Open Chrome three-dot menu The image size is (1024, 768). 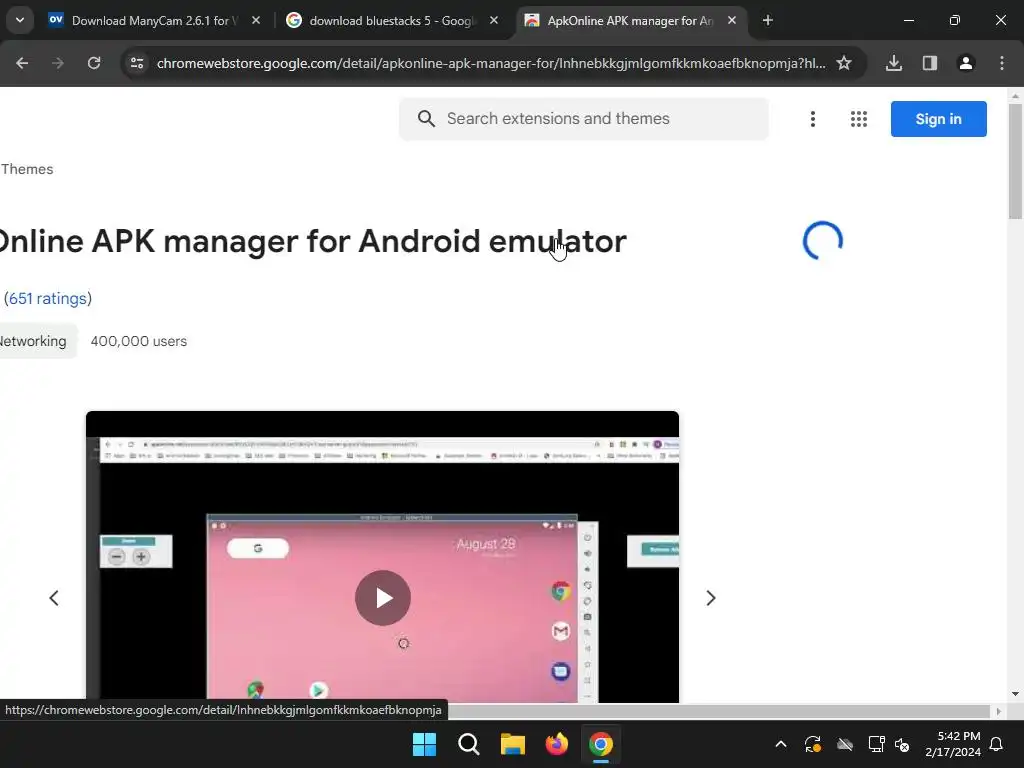pos(1002,63)
